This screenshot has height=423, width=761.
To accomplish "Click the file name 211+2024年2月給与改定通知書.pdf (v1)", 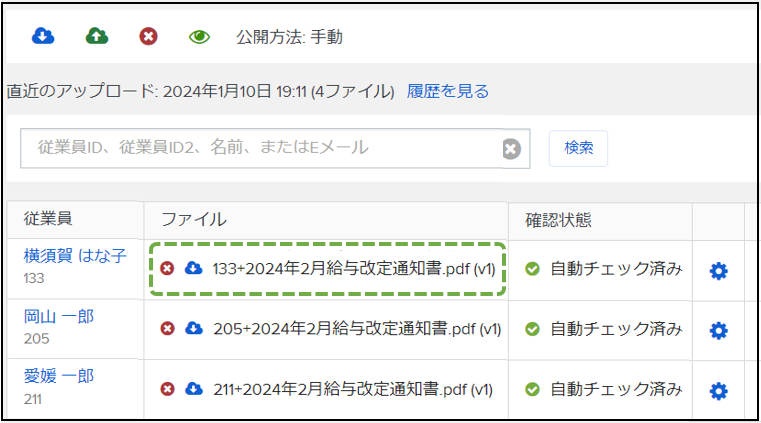I will 353,389.
